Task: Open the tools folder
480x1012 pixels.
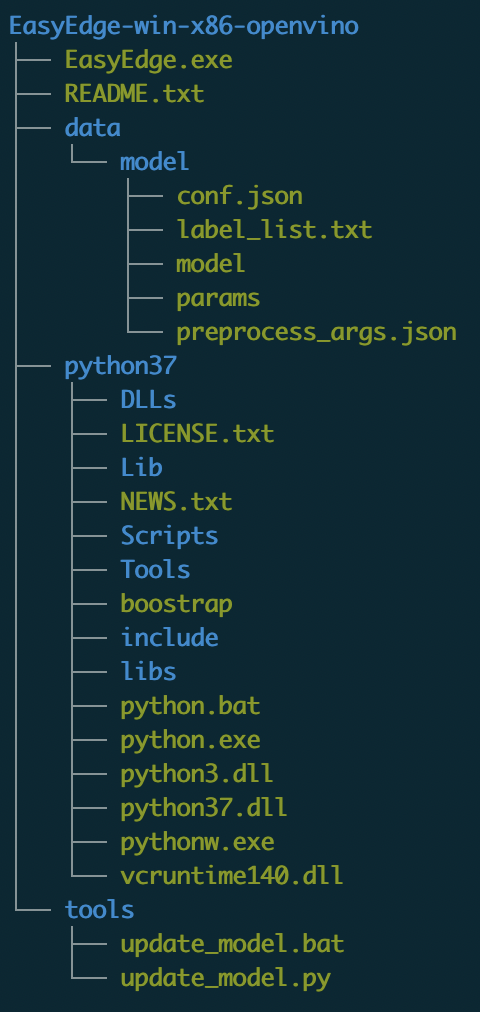Action: point(99,909)
